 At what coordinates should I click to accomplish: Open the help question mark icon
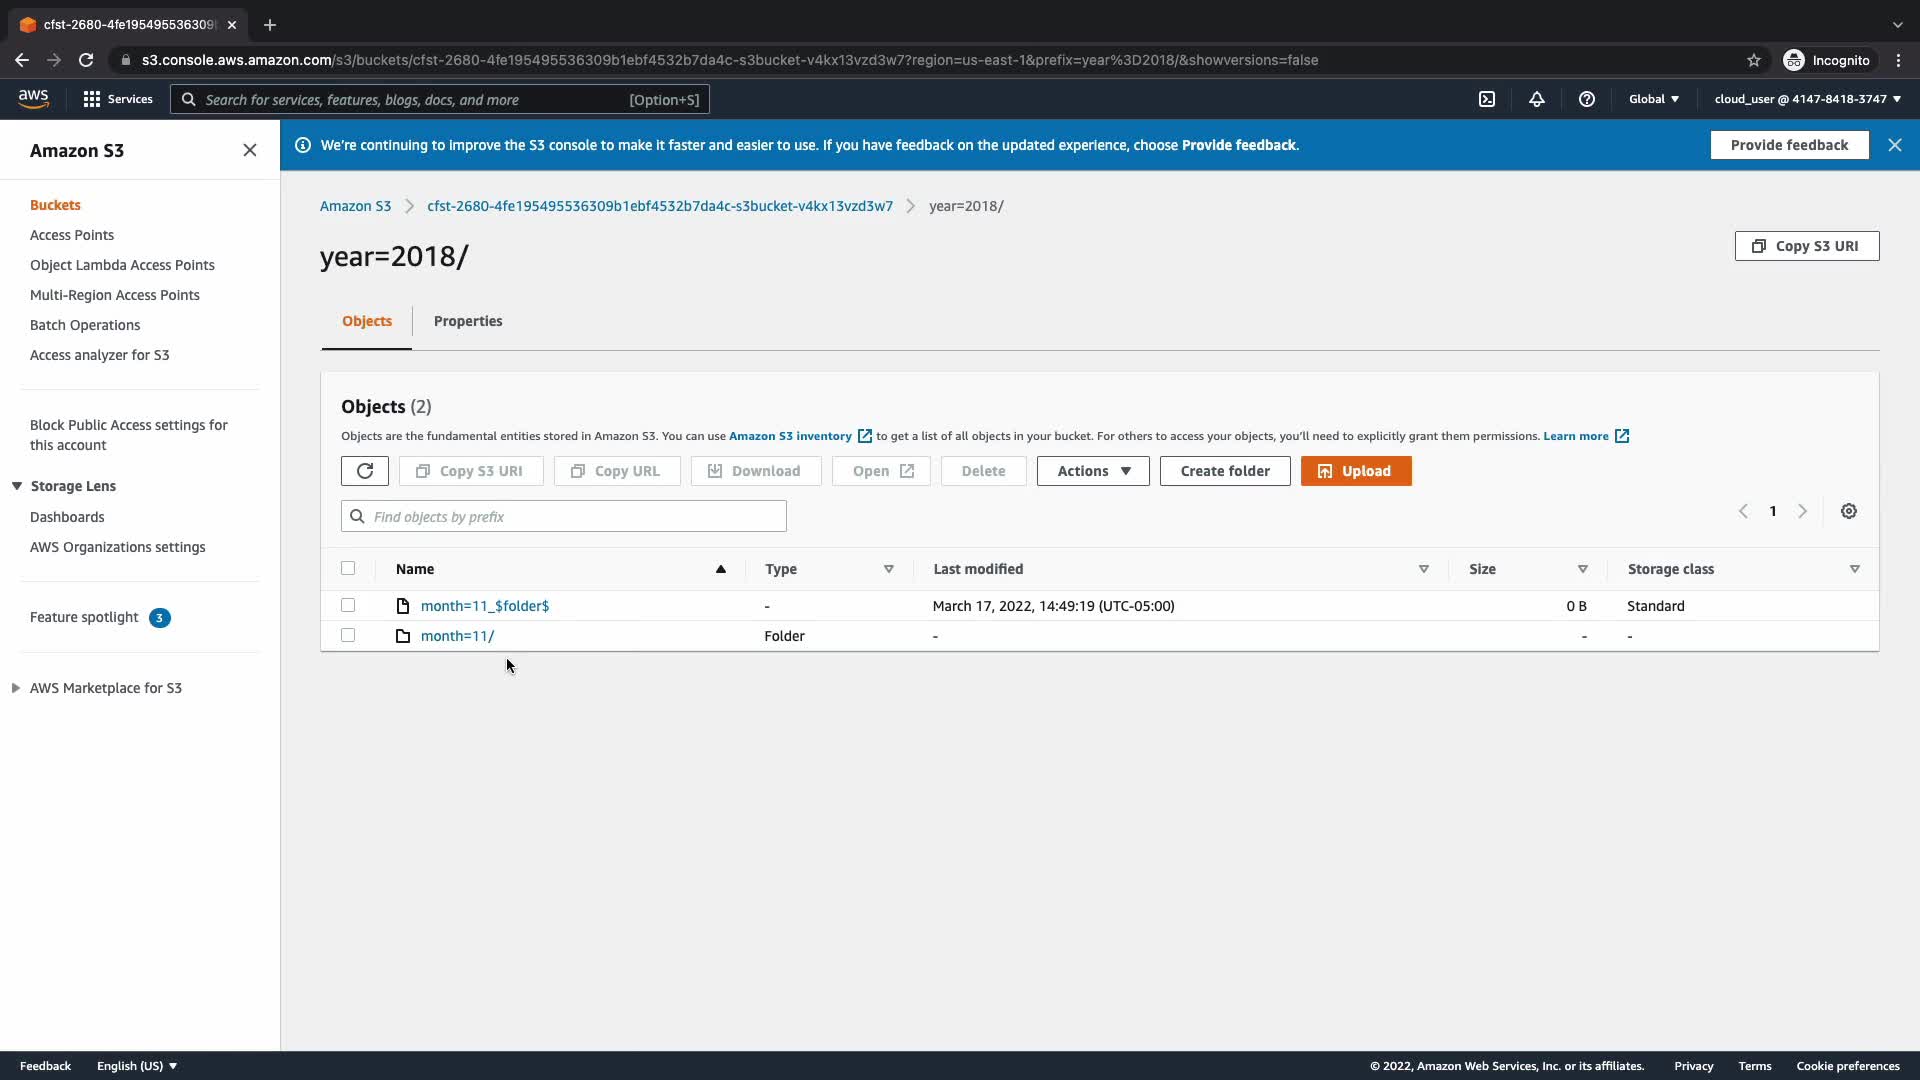point(1587,99)
